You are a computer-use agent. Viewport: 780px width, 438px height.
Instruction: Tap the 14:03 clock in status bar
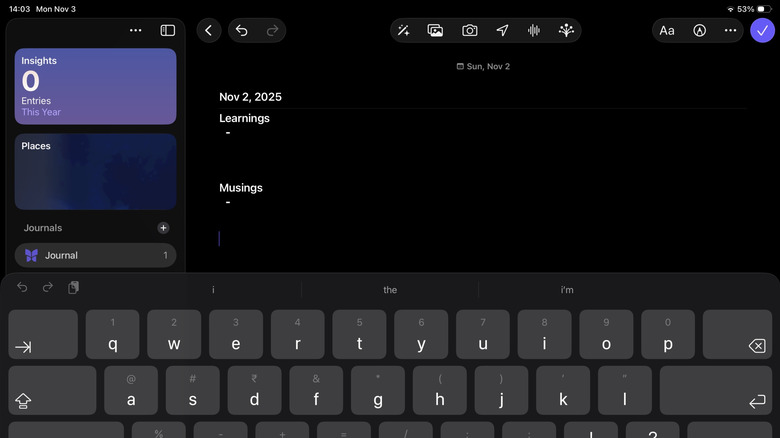coord(19,9)
